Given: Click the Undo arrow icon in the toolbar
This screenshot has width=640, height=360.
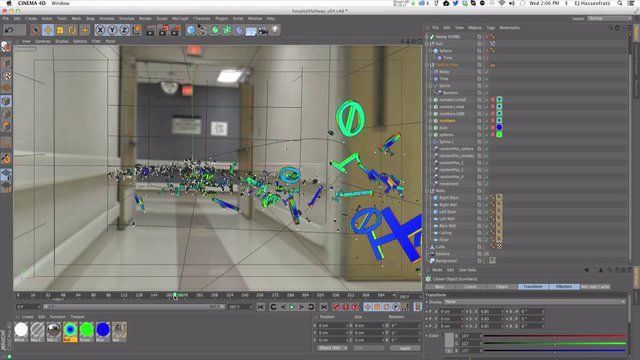Looking at the screenshot, I should 9,30.
